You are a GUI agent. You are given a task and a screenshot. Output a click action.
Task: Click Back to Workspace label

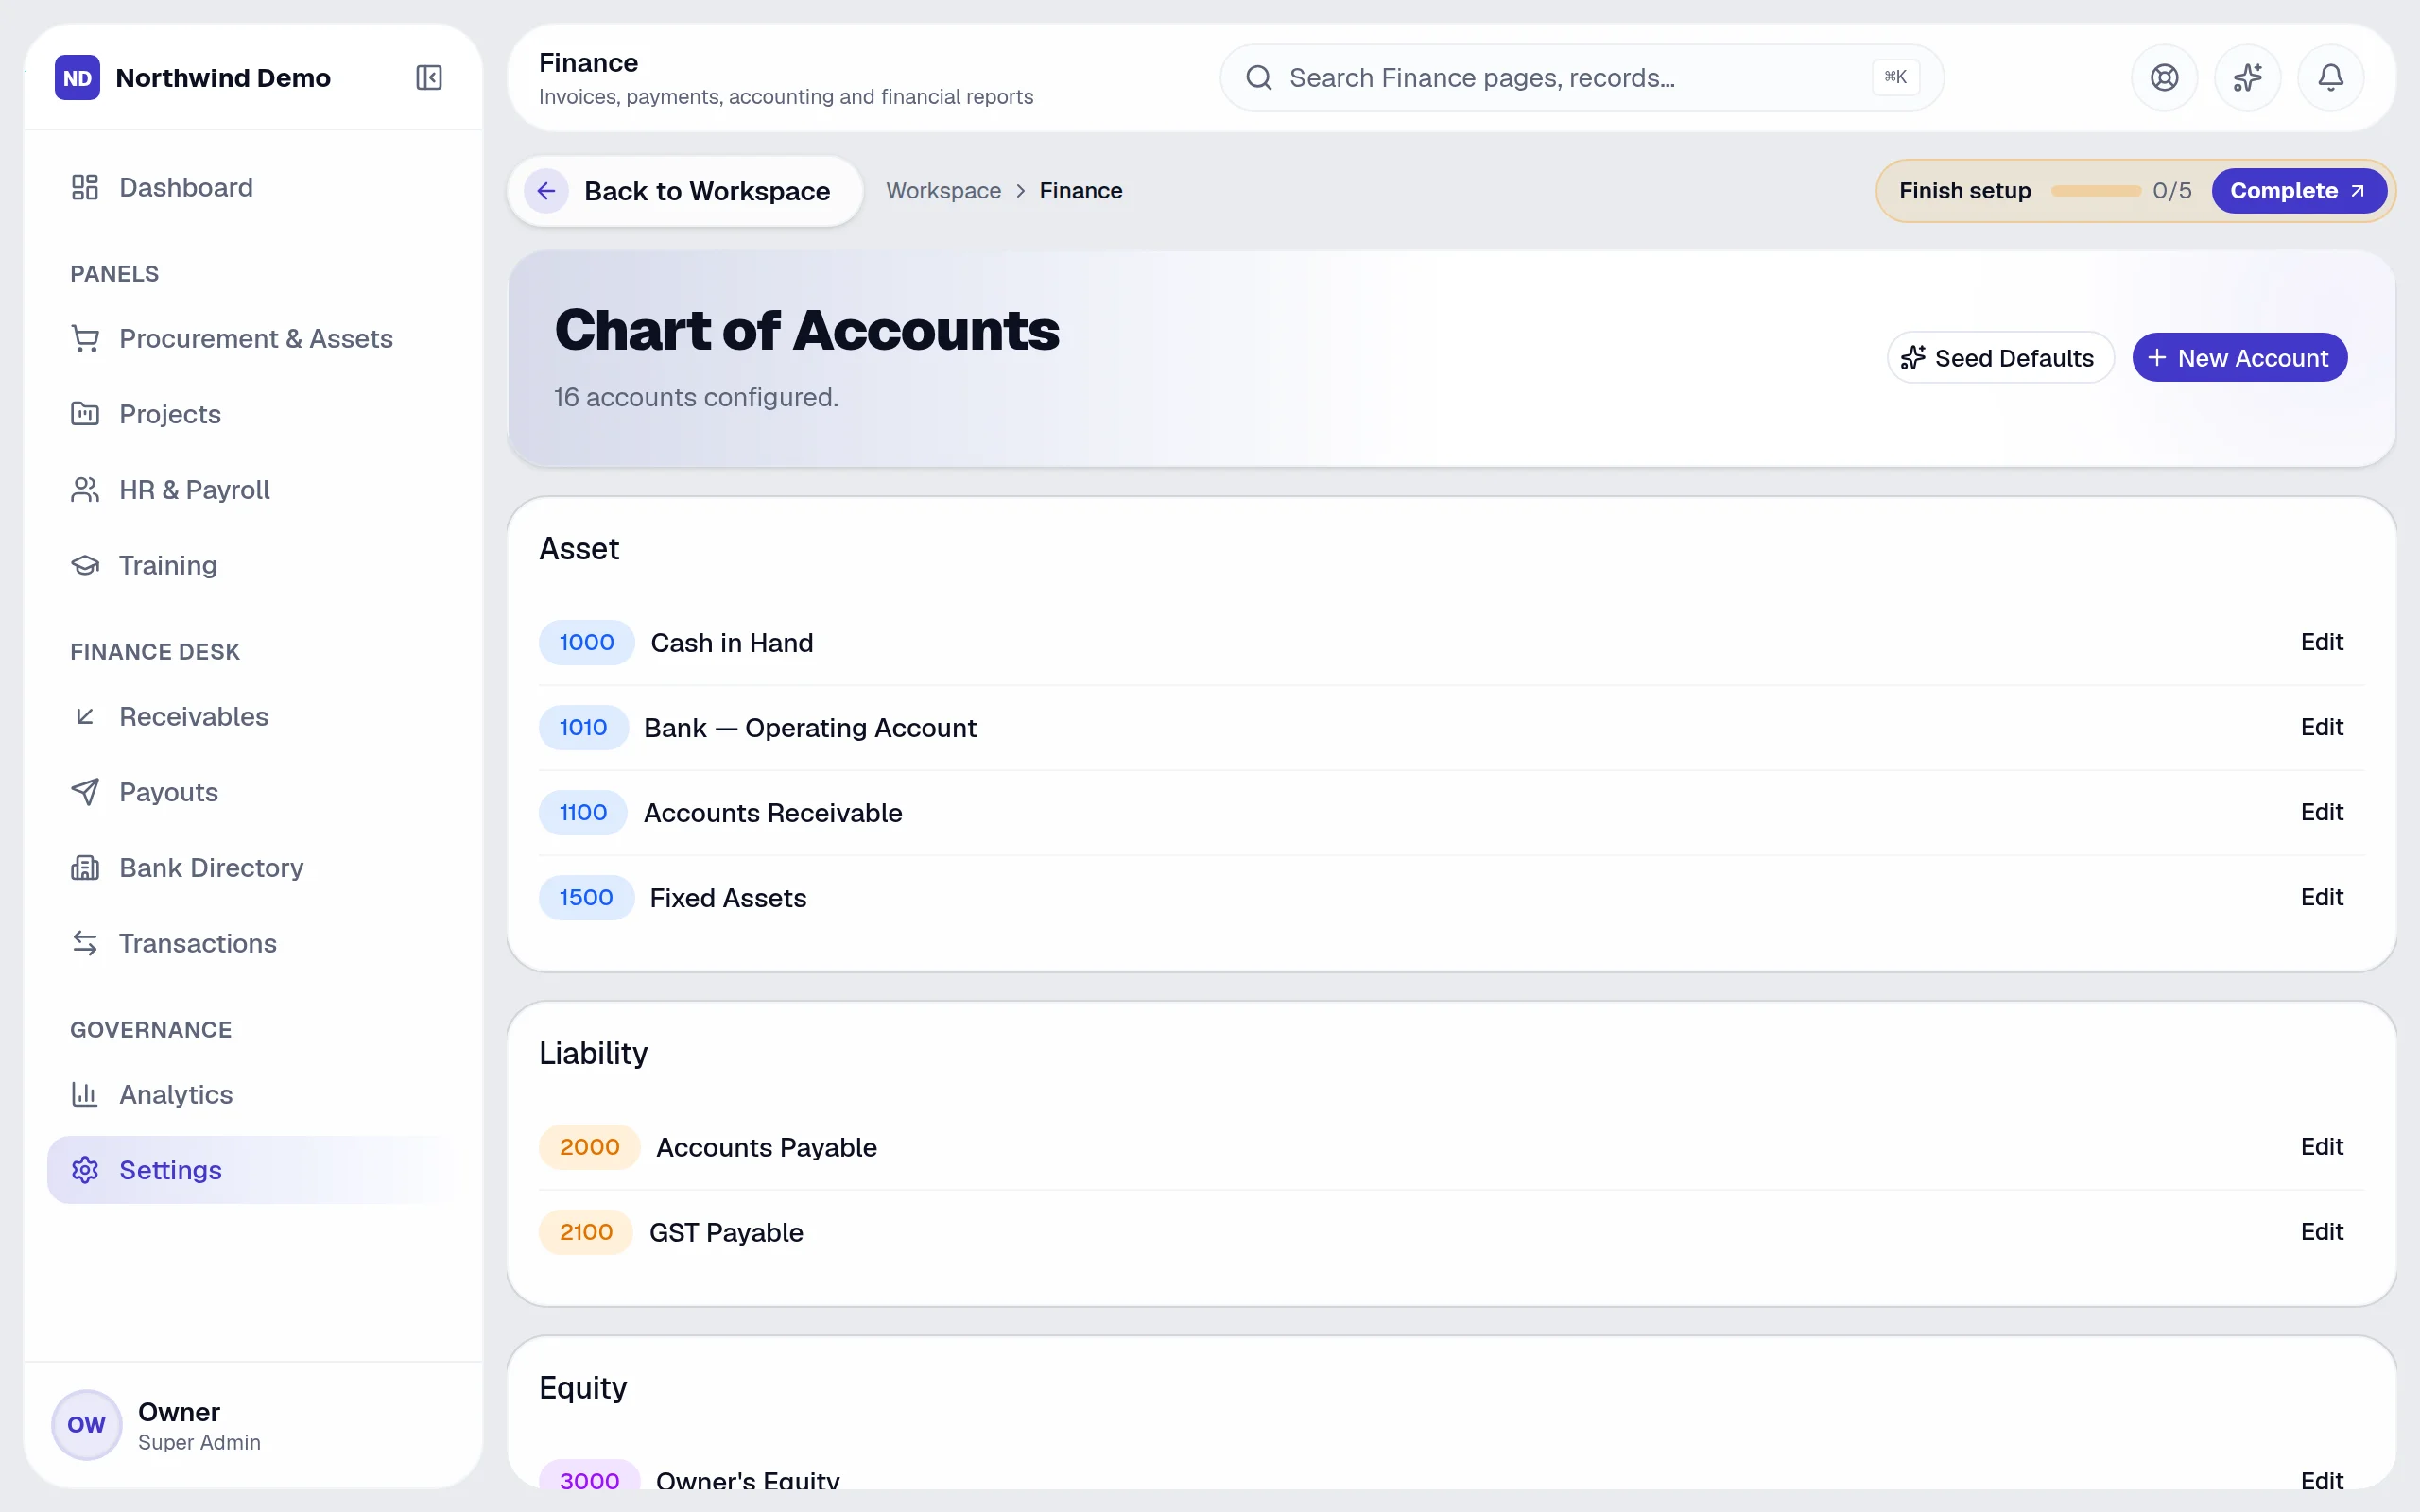click(707, 191)
